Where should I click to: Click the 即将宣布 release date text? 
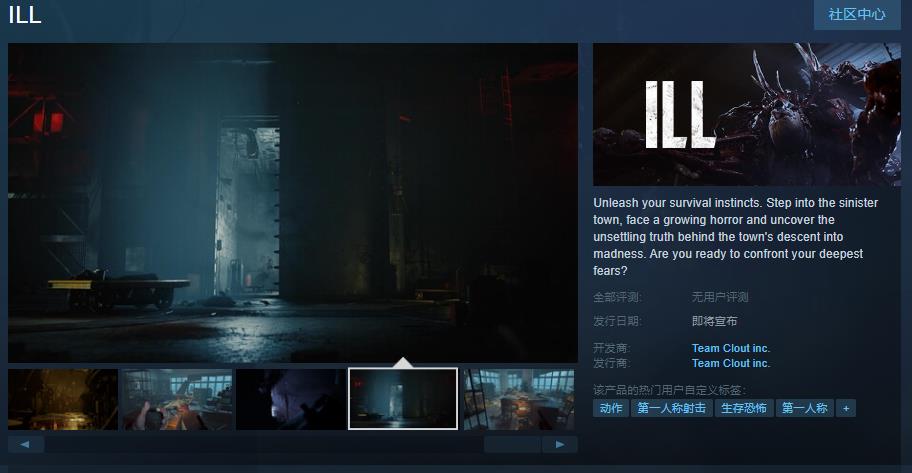coord(714,321)
